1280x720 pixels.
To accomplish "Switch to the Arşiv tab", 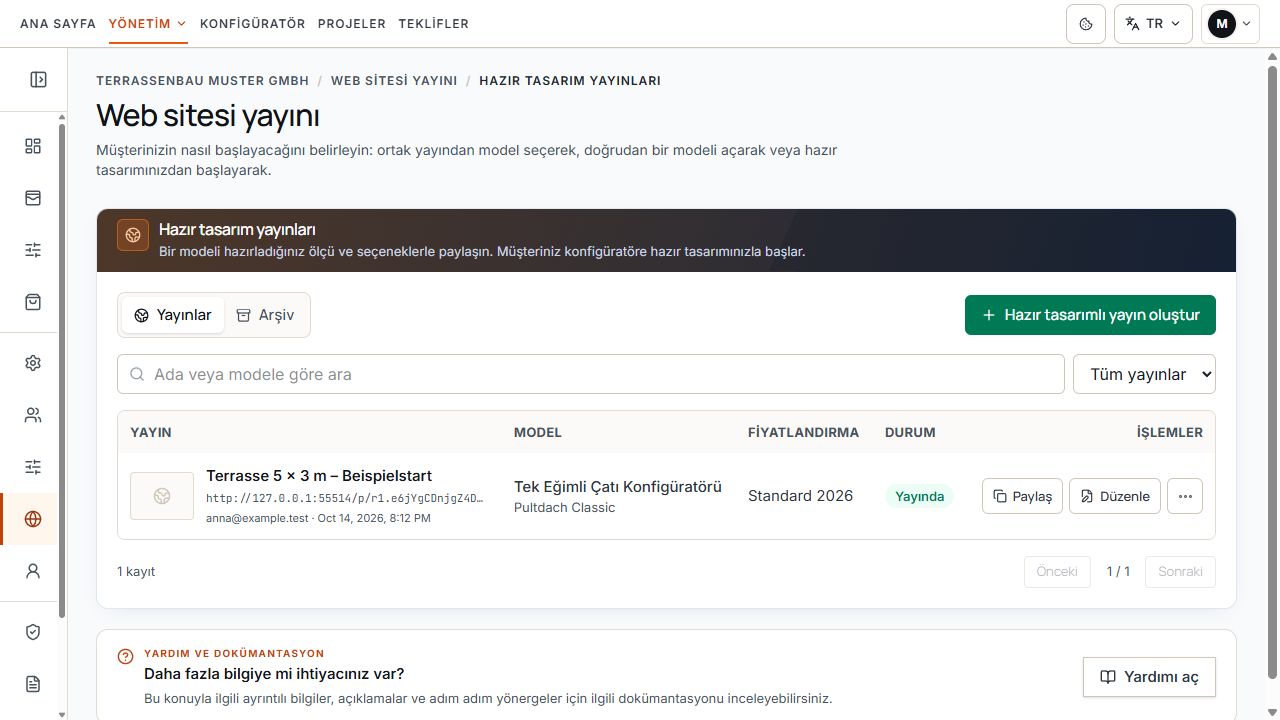I will click(265, 315).
